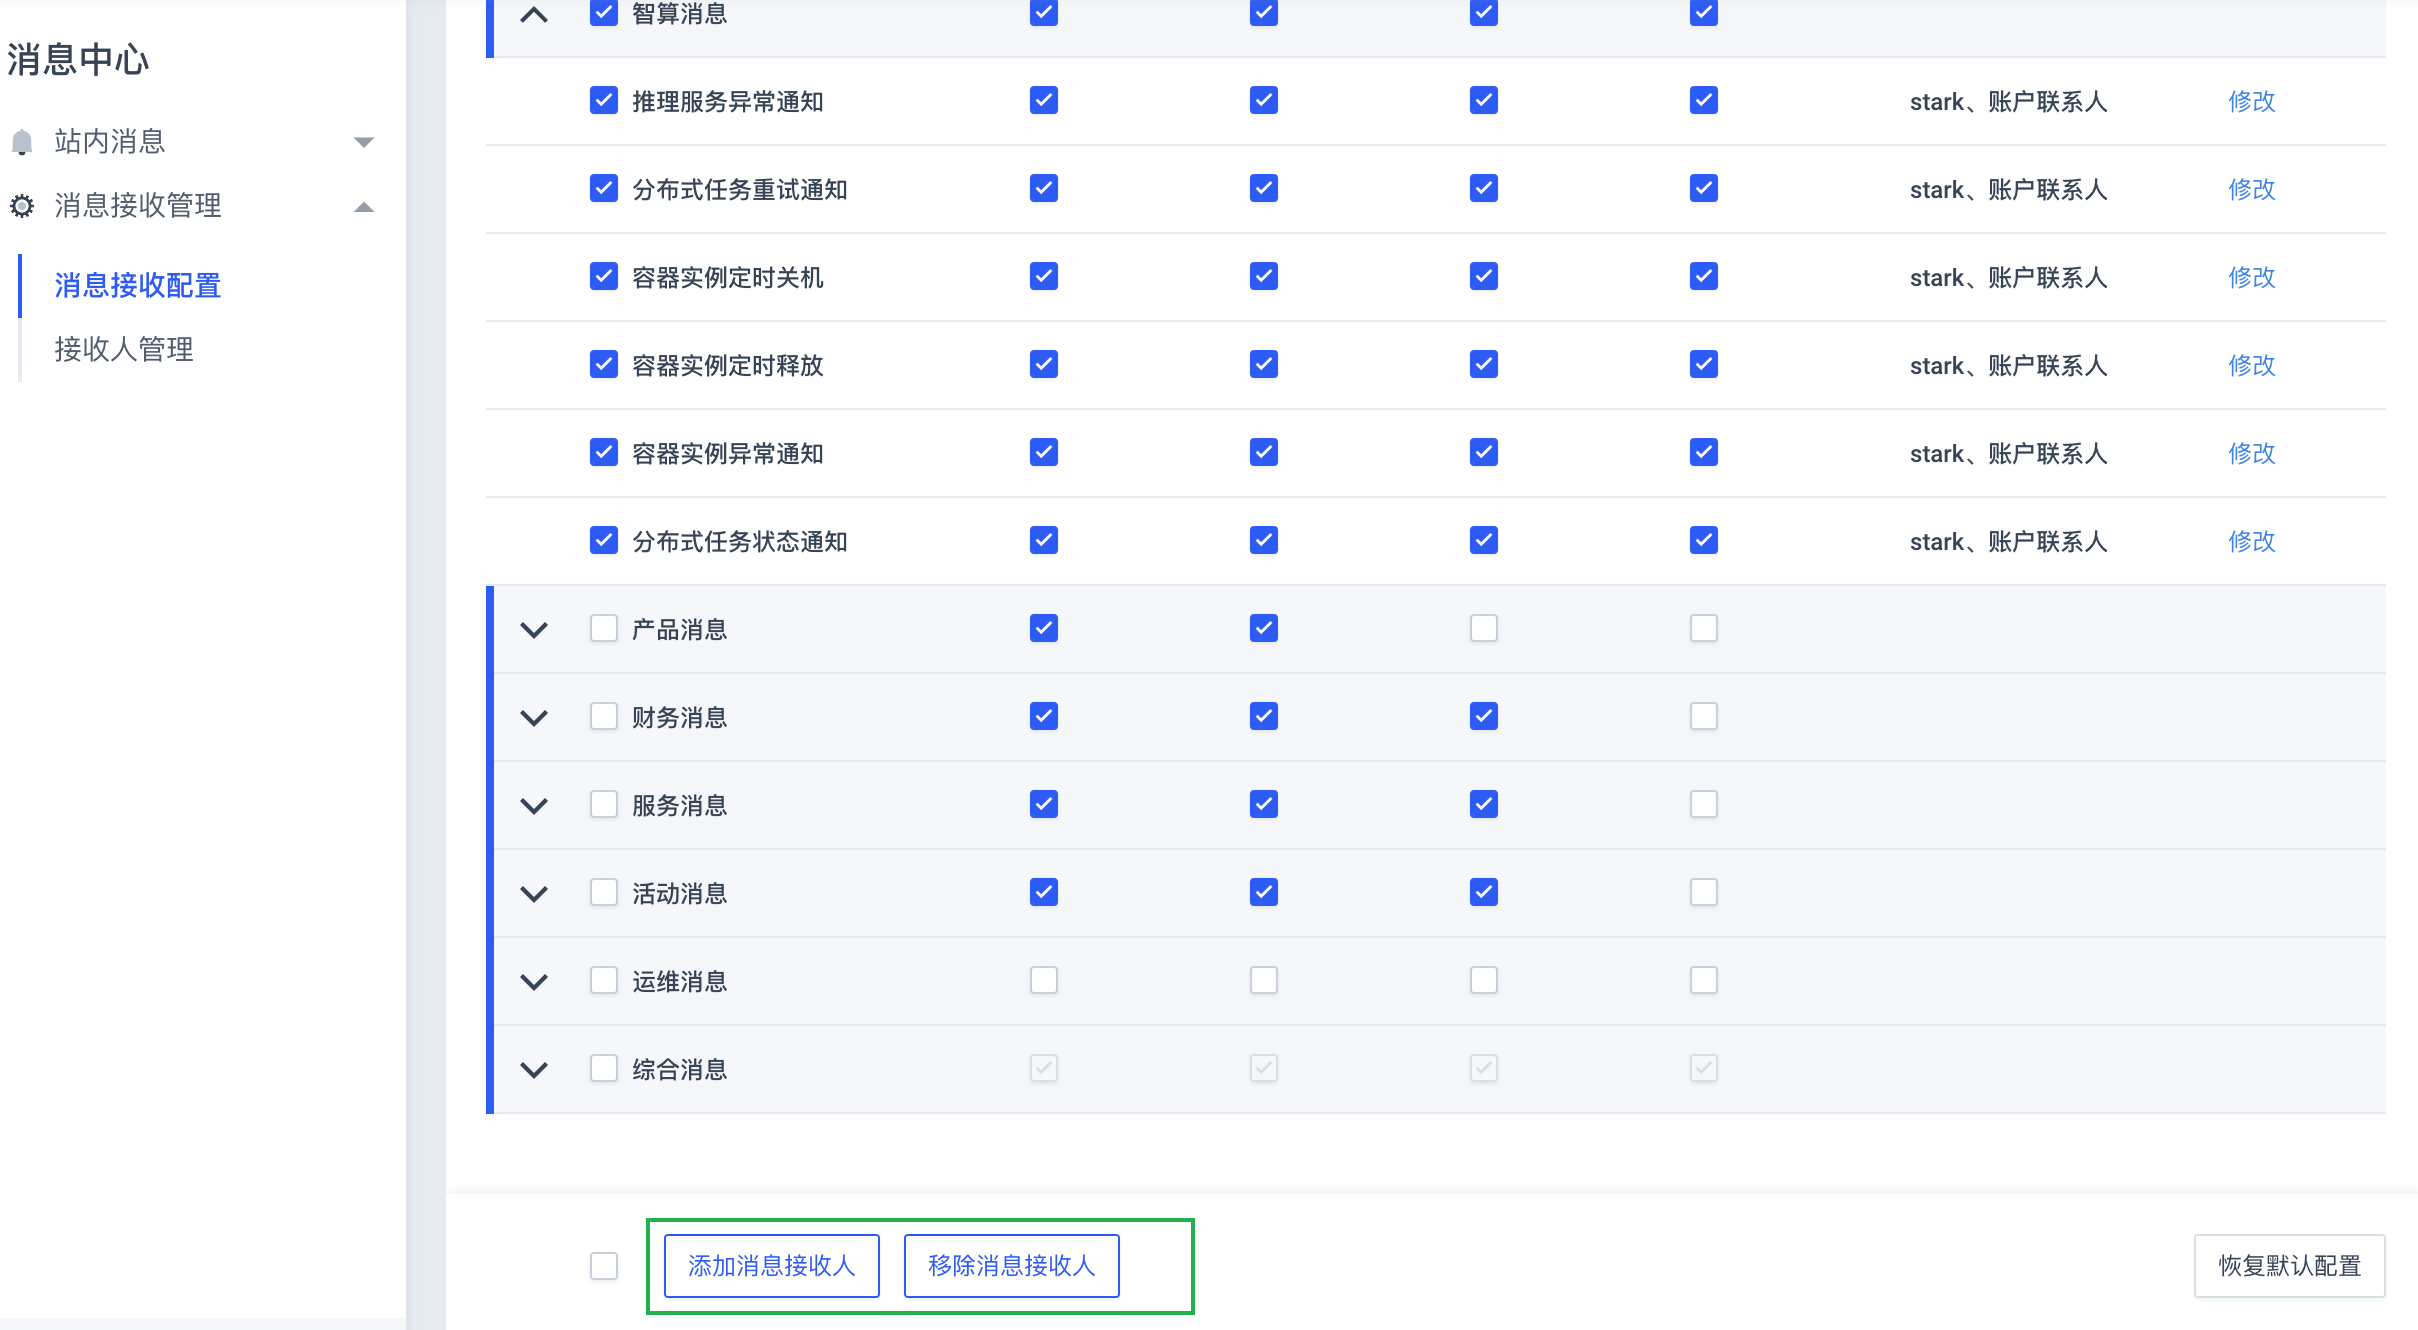2418x1330 pixels.
Task: Uncheck 分布式任务状态通知 row checkbox
Action: [604, 540]
